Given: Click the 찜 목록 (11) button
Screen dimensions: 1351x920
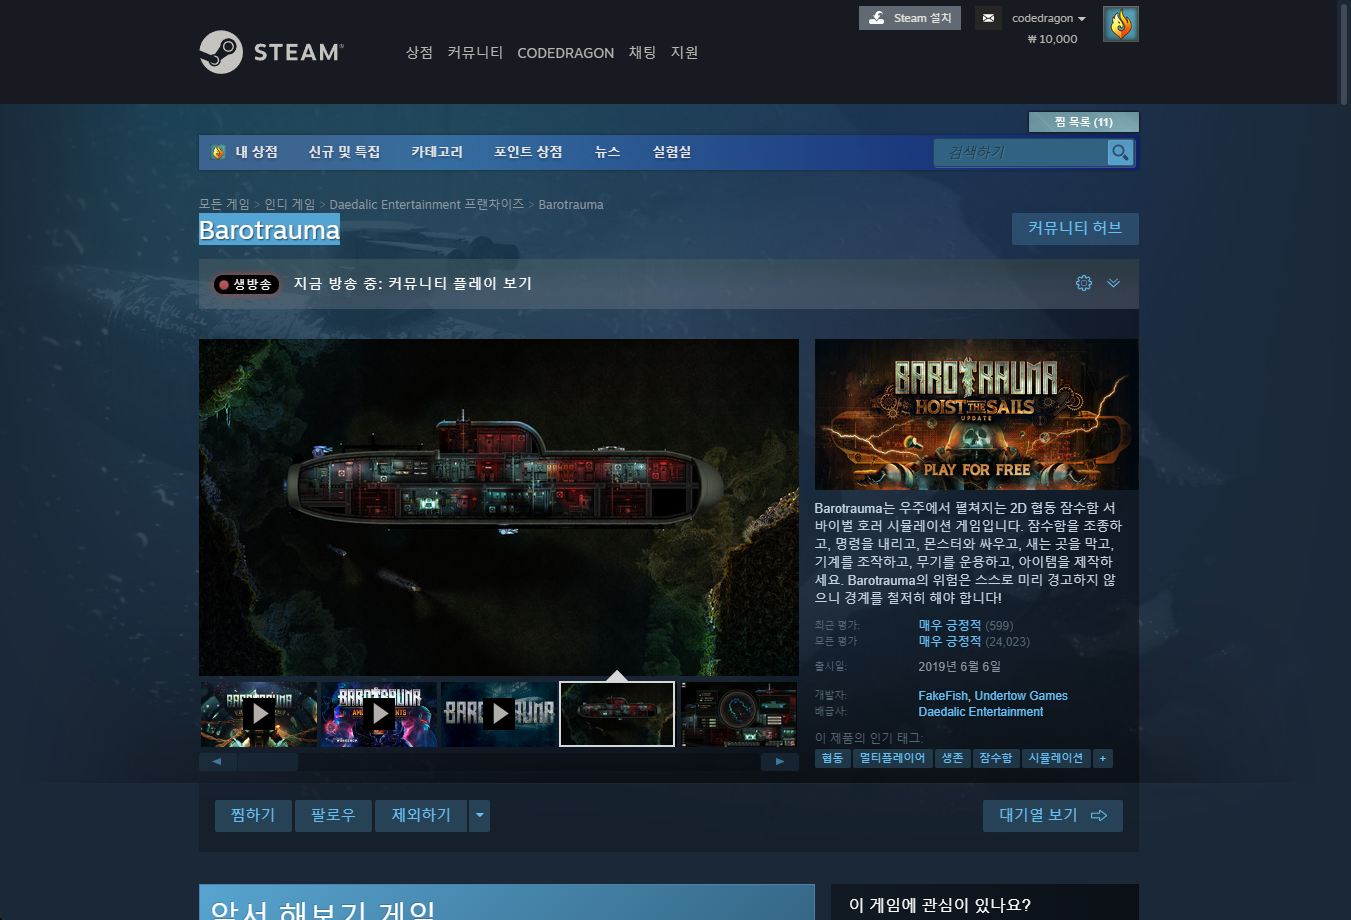Looking at the screenshot, I should (x=1084, y=122).
